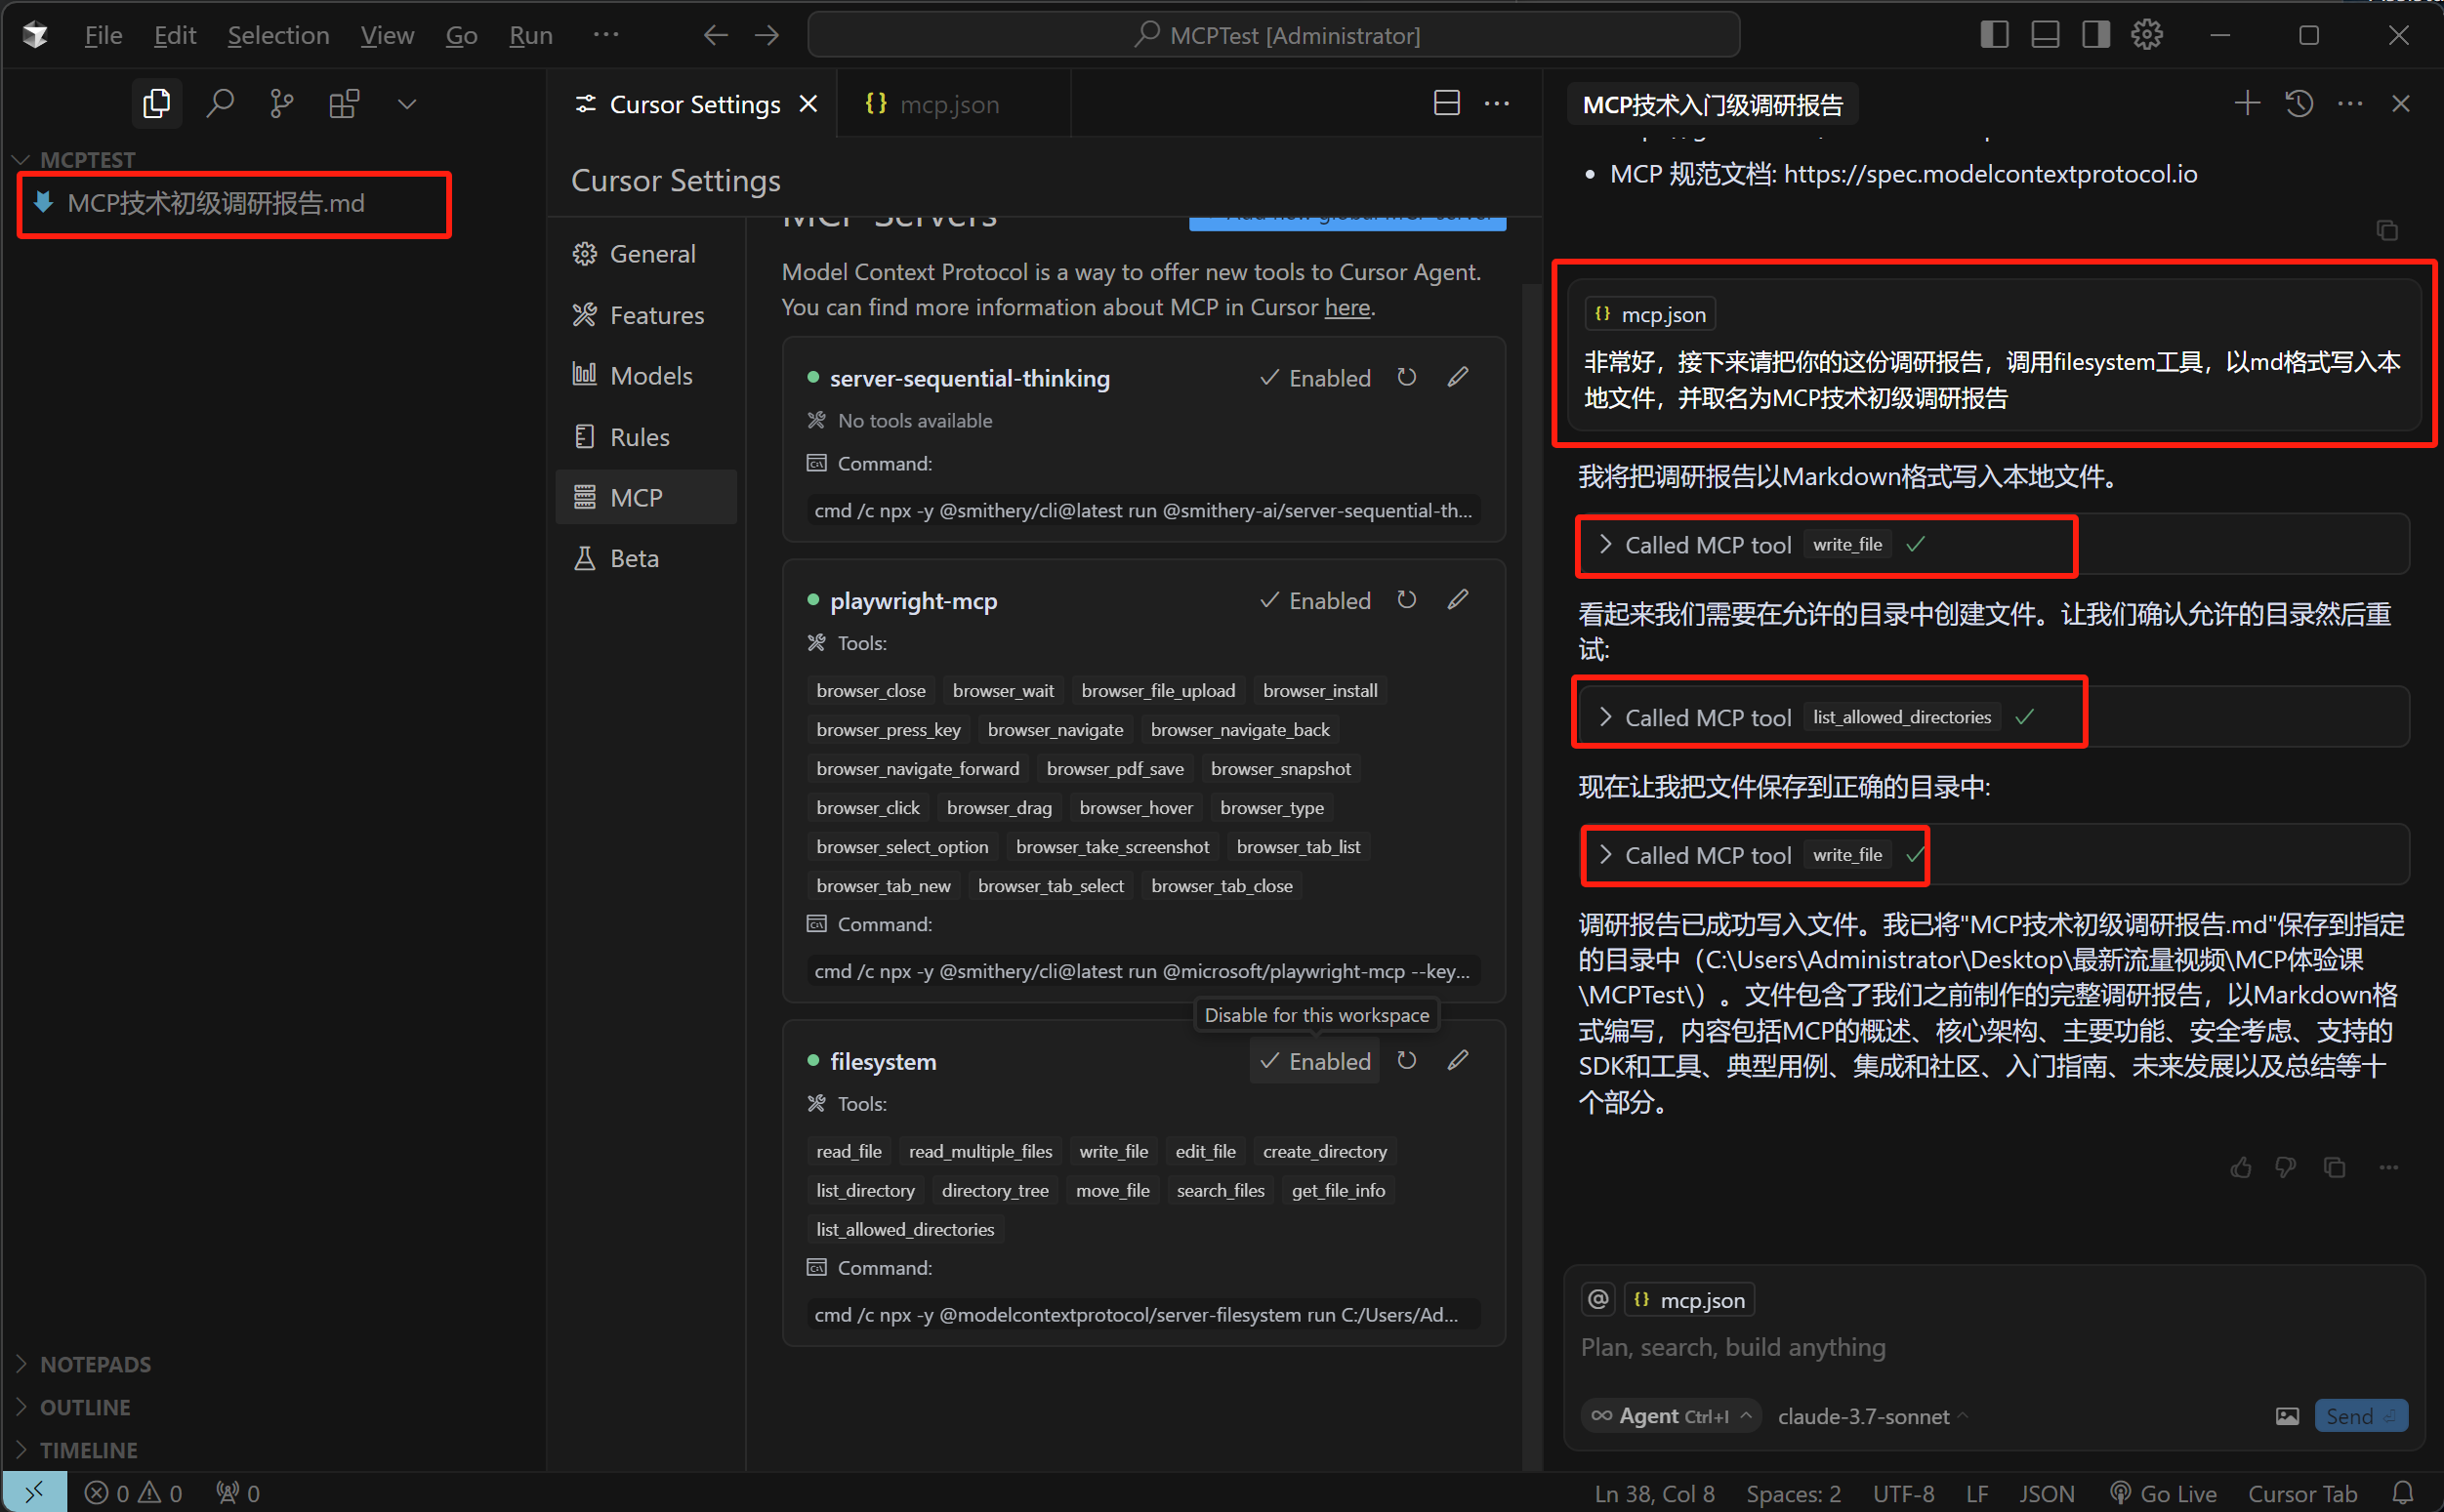The image size is (2444, 1512).
Task: Open the Agent mode dropdown
Action: pyautogui.click(x=1671, y=1416)
